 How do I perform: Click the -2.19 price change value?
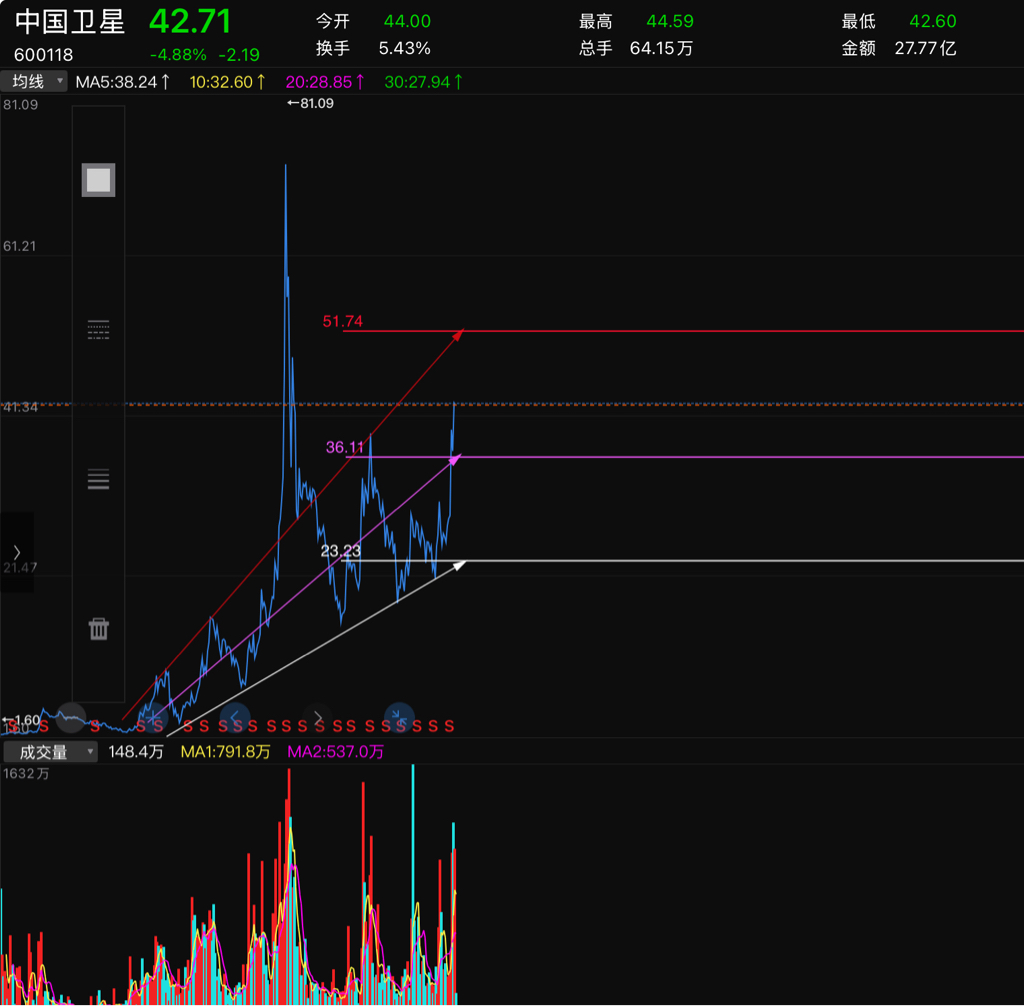239,55
